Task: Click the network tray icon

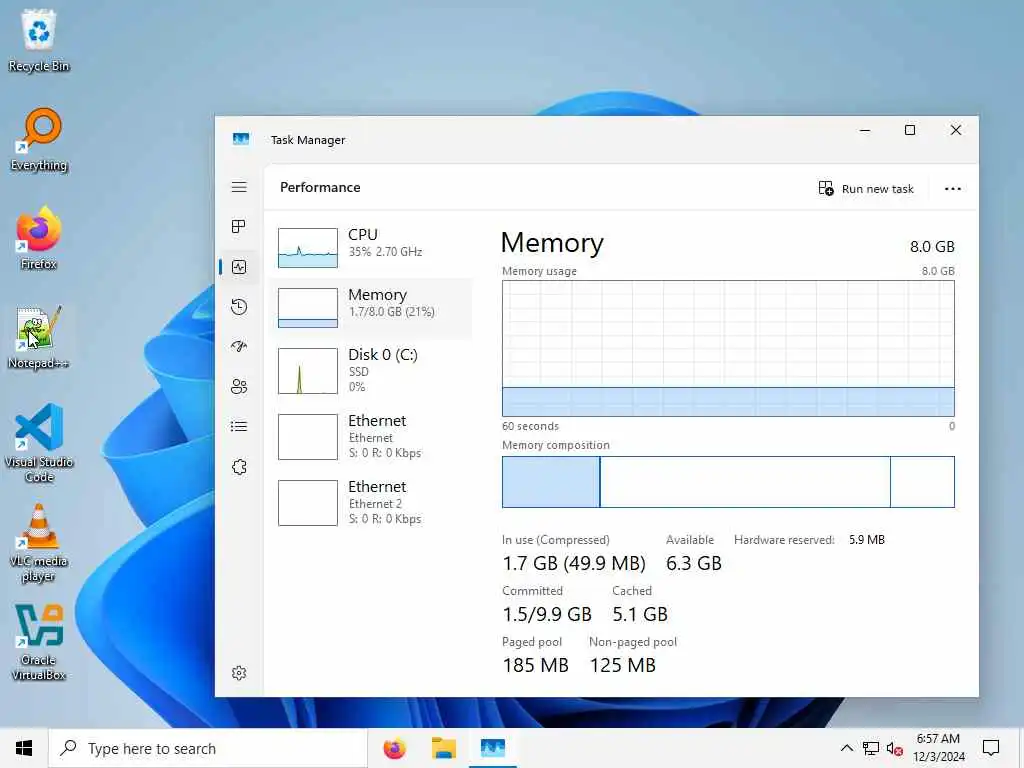Action: [871, 748]
